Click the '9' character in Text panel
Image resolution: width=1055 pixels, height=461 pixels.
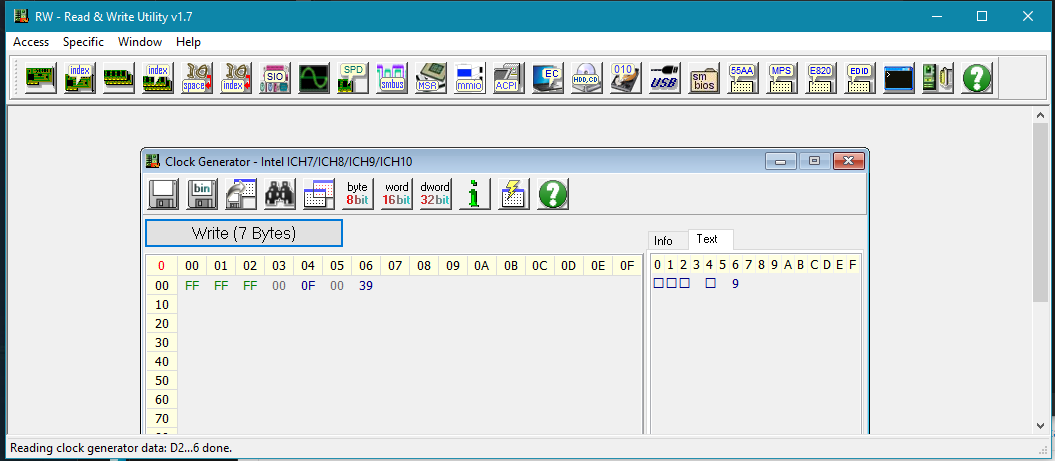coord(735,283)
